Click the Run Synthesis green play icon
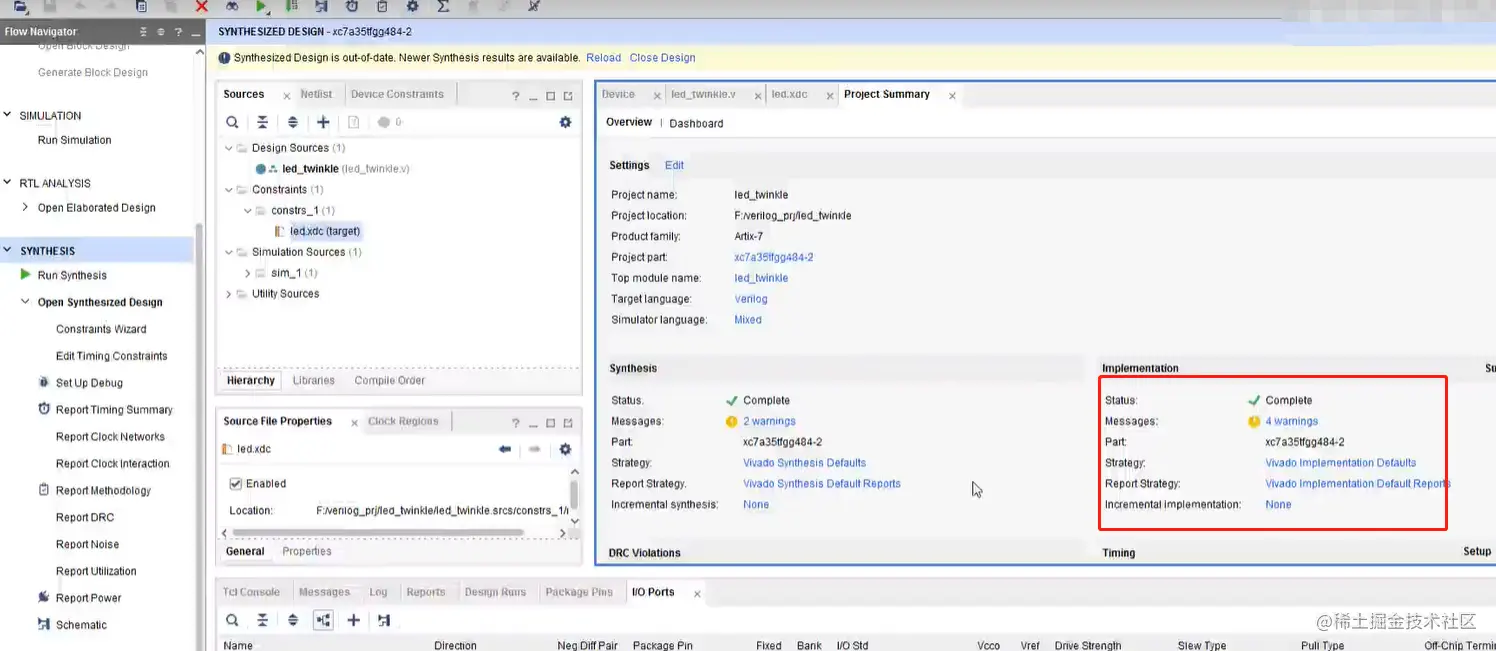 (x=26, y=274)
